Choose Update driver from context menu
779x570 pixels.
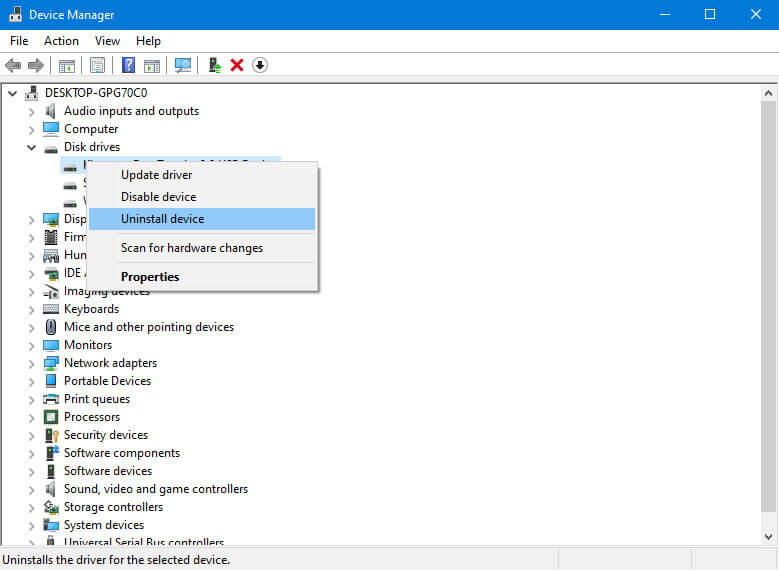202,175
